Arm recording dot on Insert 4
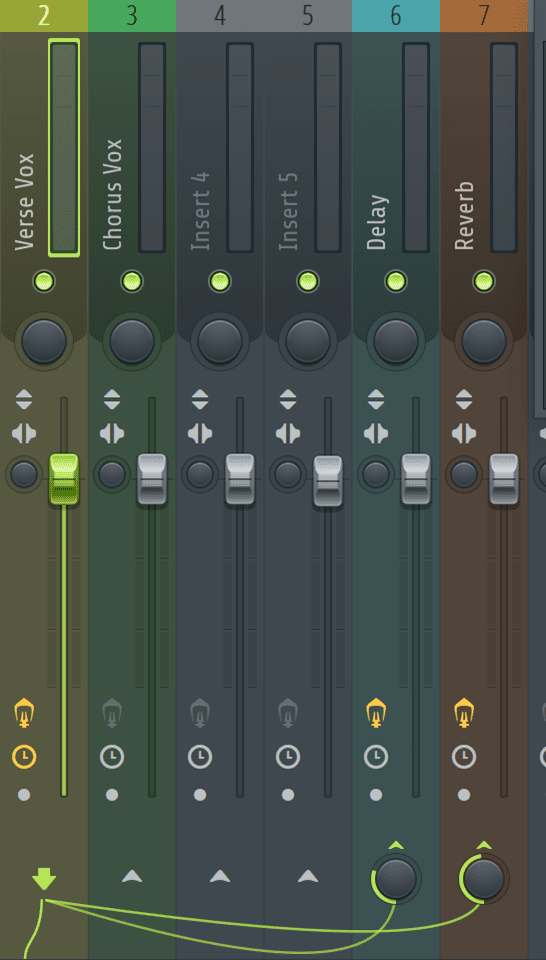The image size is (546, 960). pos(200,795)
